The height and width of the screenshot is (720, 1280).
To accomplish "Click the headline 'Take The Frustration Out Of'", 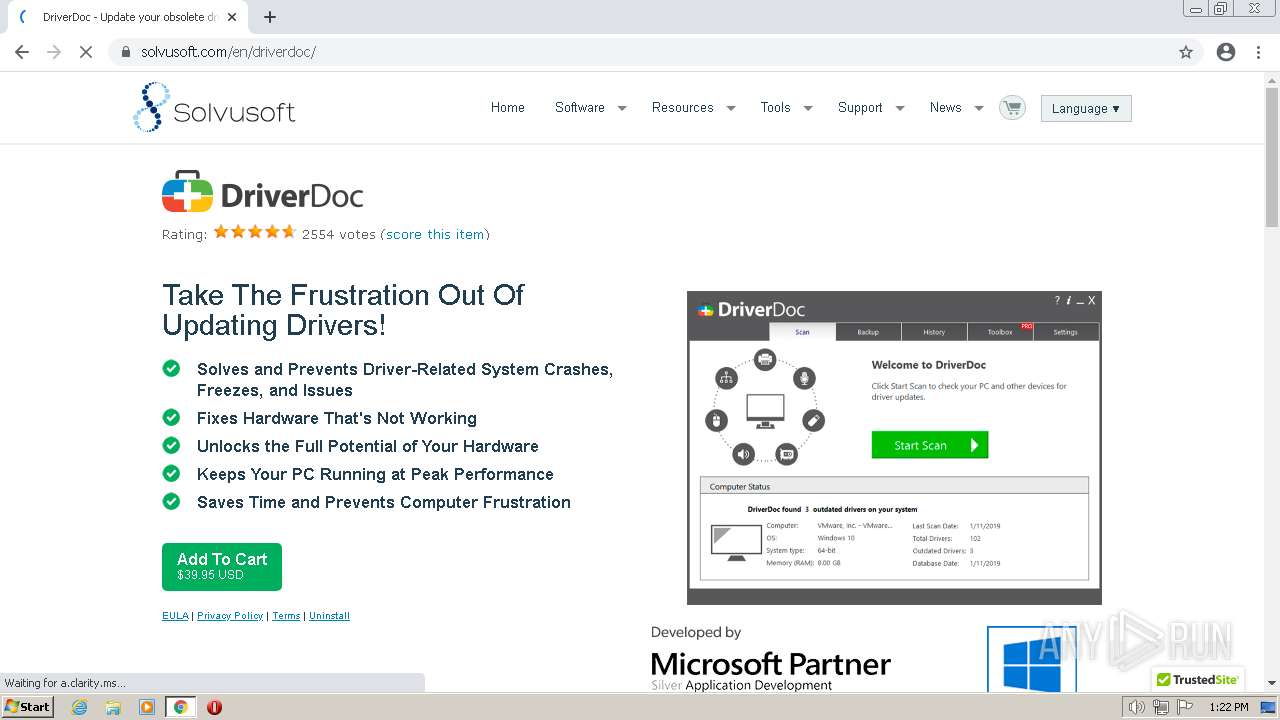I will (x=343, y=295).
